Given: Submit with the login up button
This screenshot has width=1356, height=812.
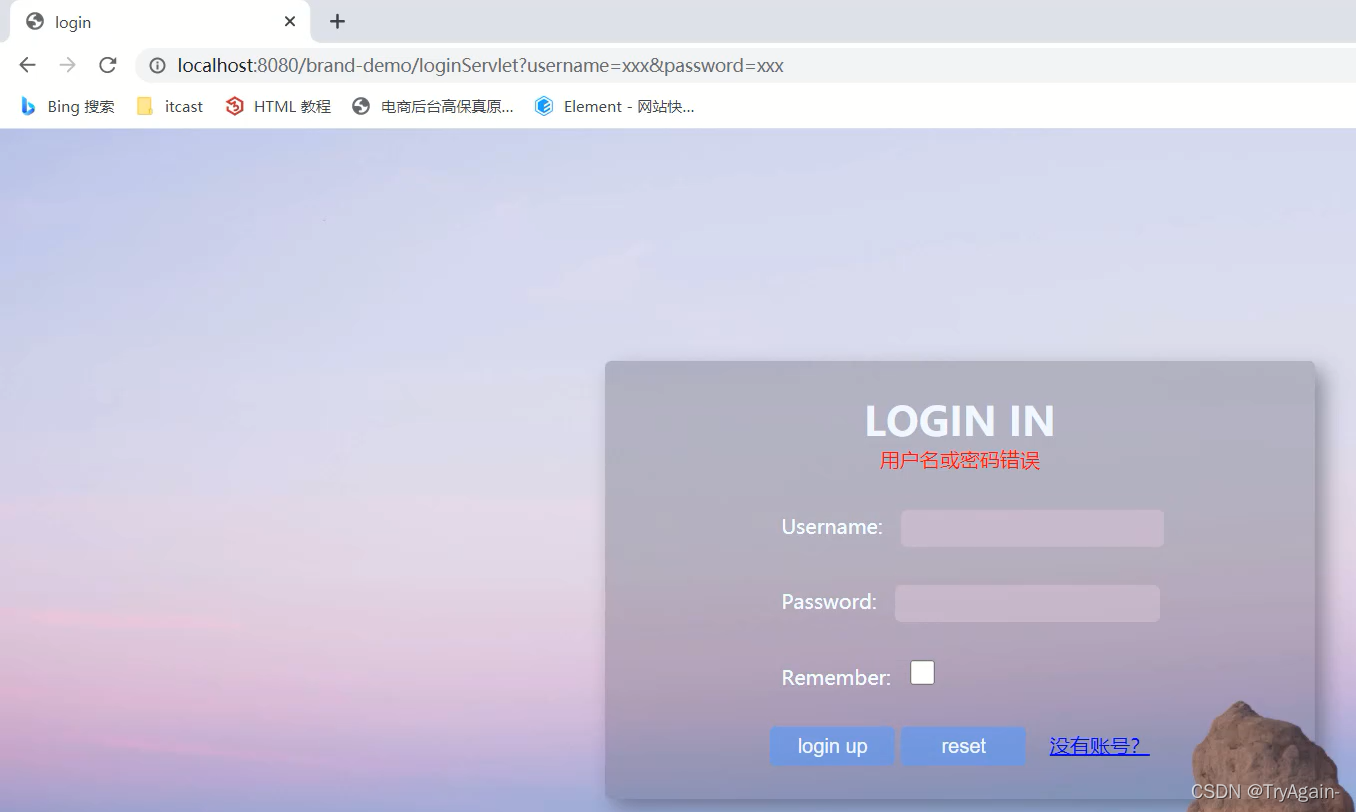Looking at the screenshot, I should (832, 746).
